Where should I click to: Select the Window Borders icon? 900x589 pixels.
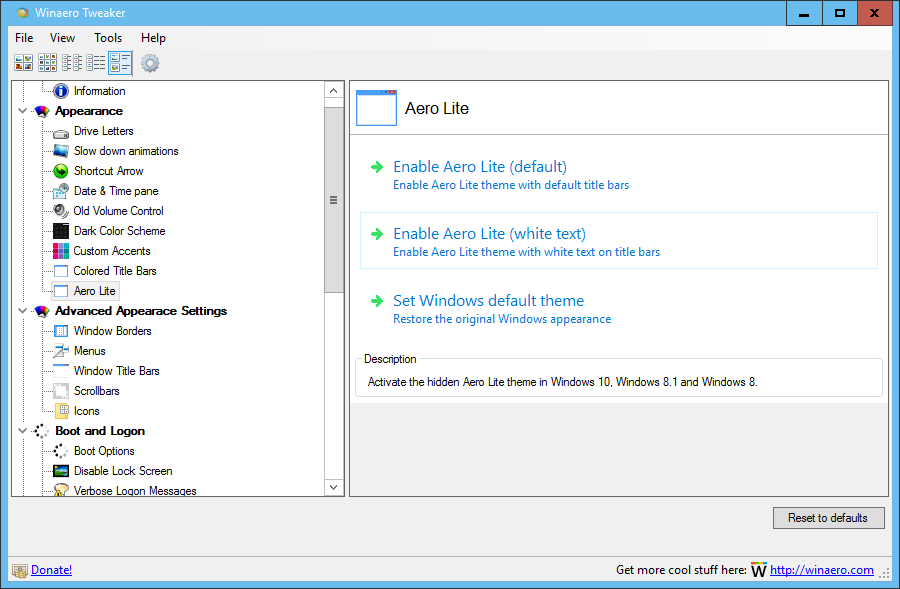click(x=61, y=331)
